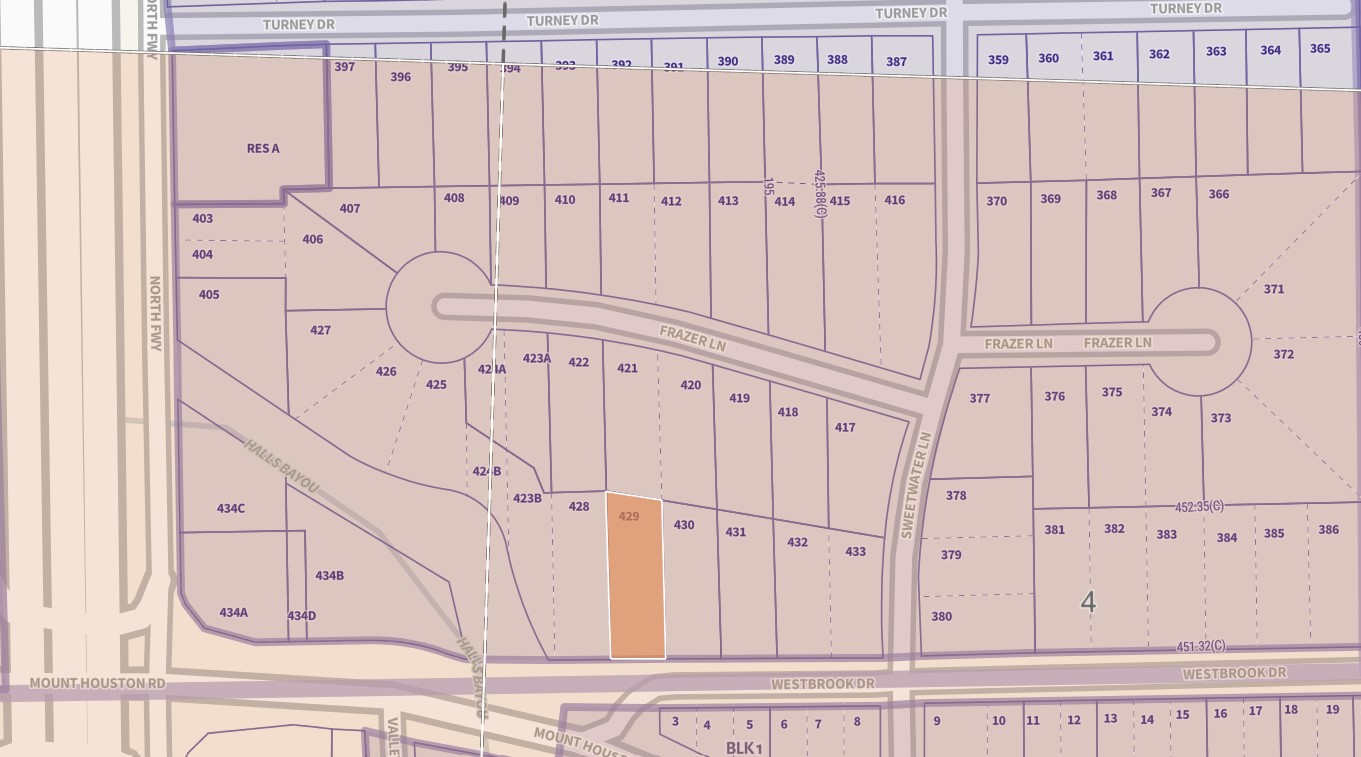Select lot 365 label
This screenshot has width=1361, height=757.
click(1321, 48)
